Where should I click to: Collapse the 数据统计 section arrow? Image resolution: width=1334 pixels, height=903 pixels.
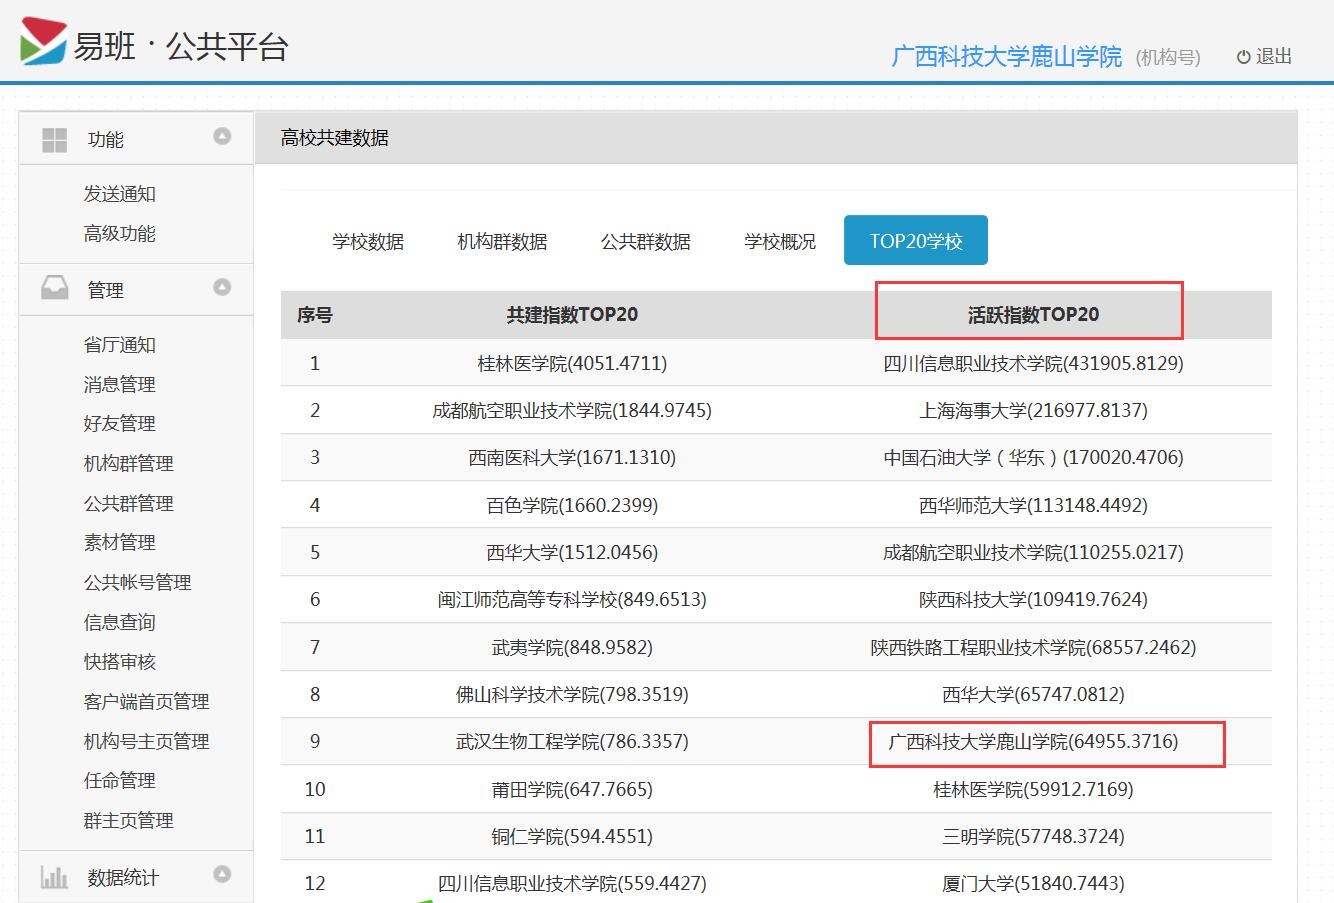[x=222, y=874]
